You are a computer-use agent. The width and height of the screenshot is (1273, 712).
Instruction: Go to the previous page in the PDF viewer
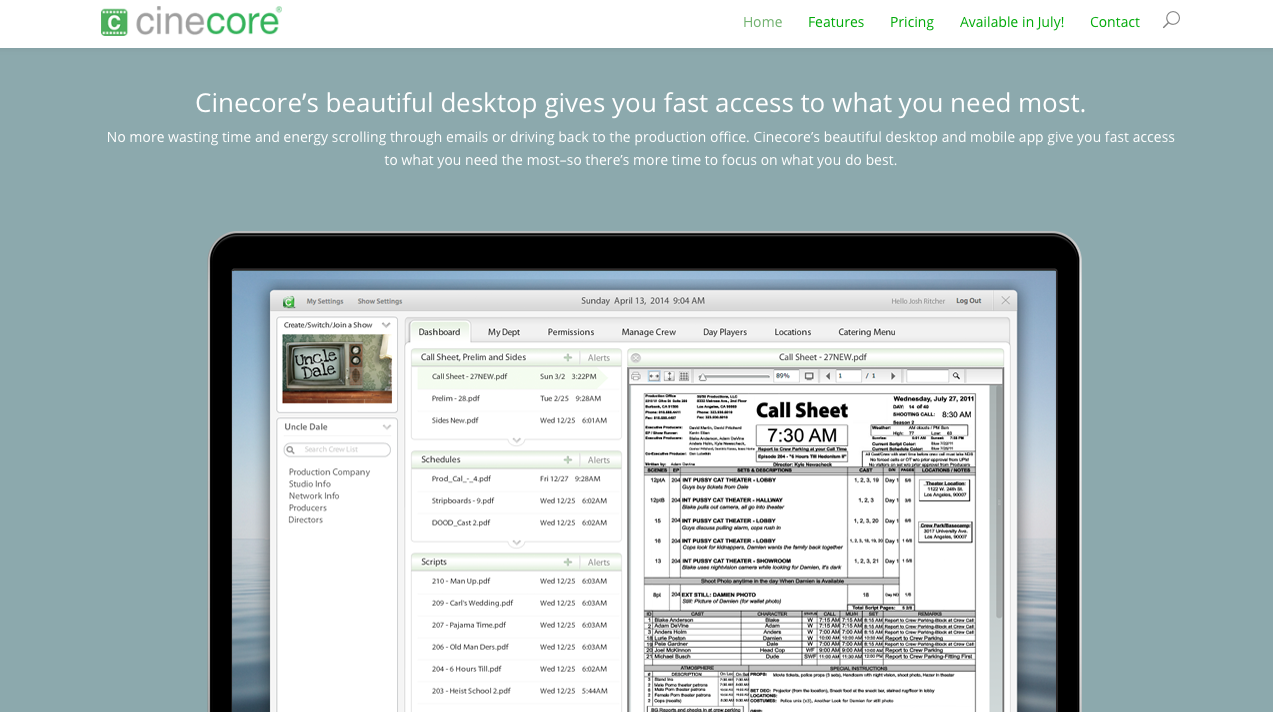point(827,376)
